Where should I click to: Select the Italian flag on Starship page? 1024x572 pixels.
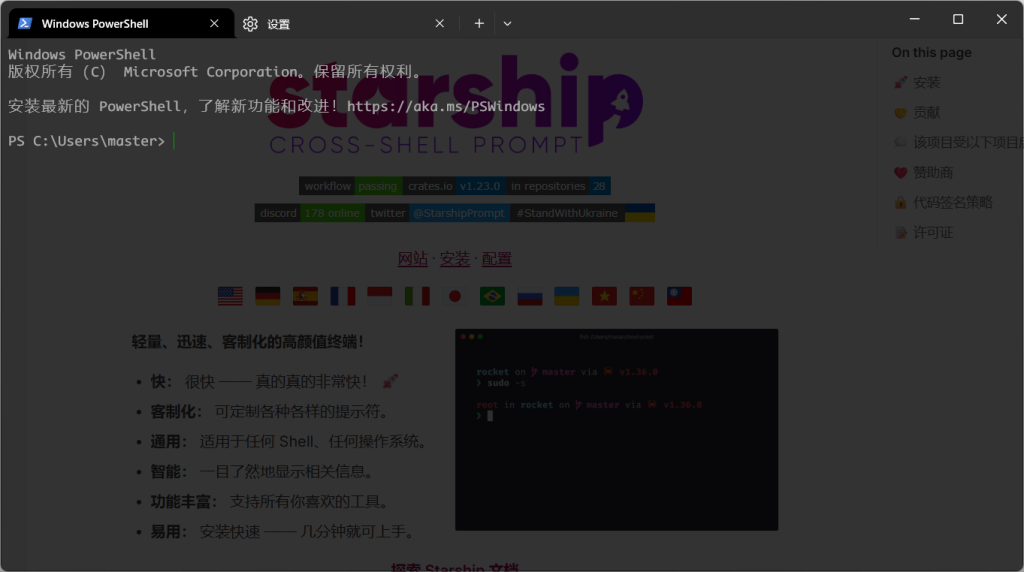[x=417, y=296]
